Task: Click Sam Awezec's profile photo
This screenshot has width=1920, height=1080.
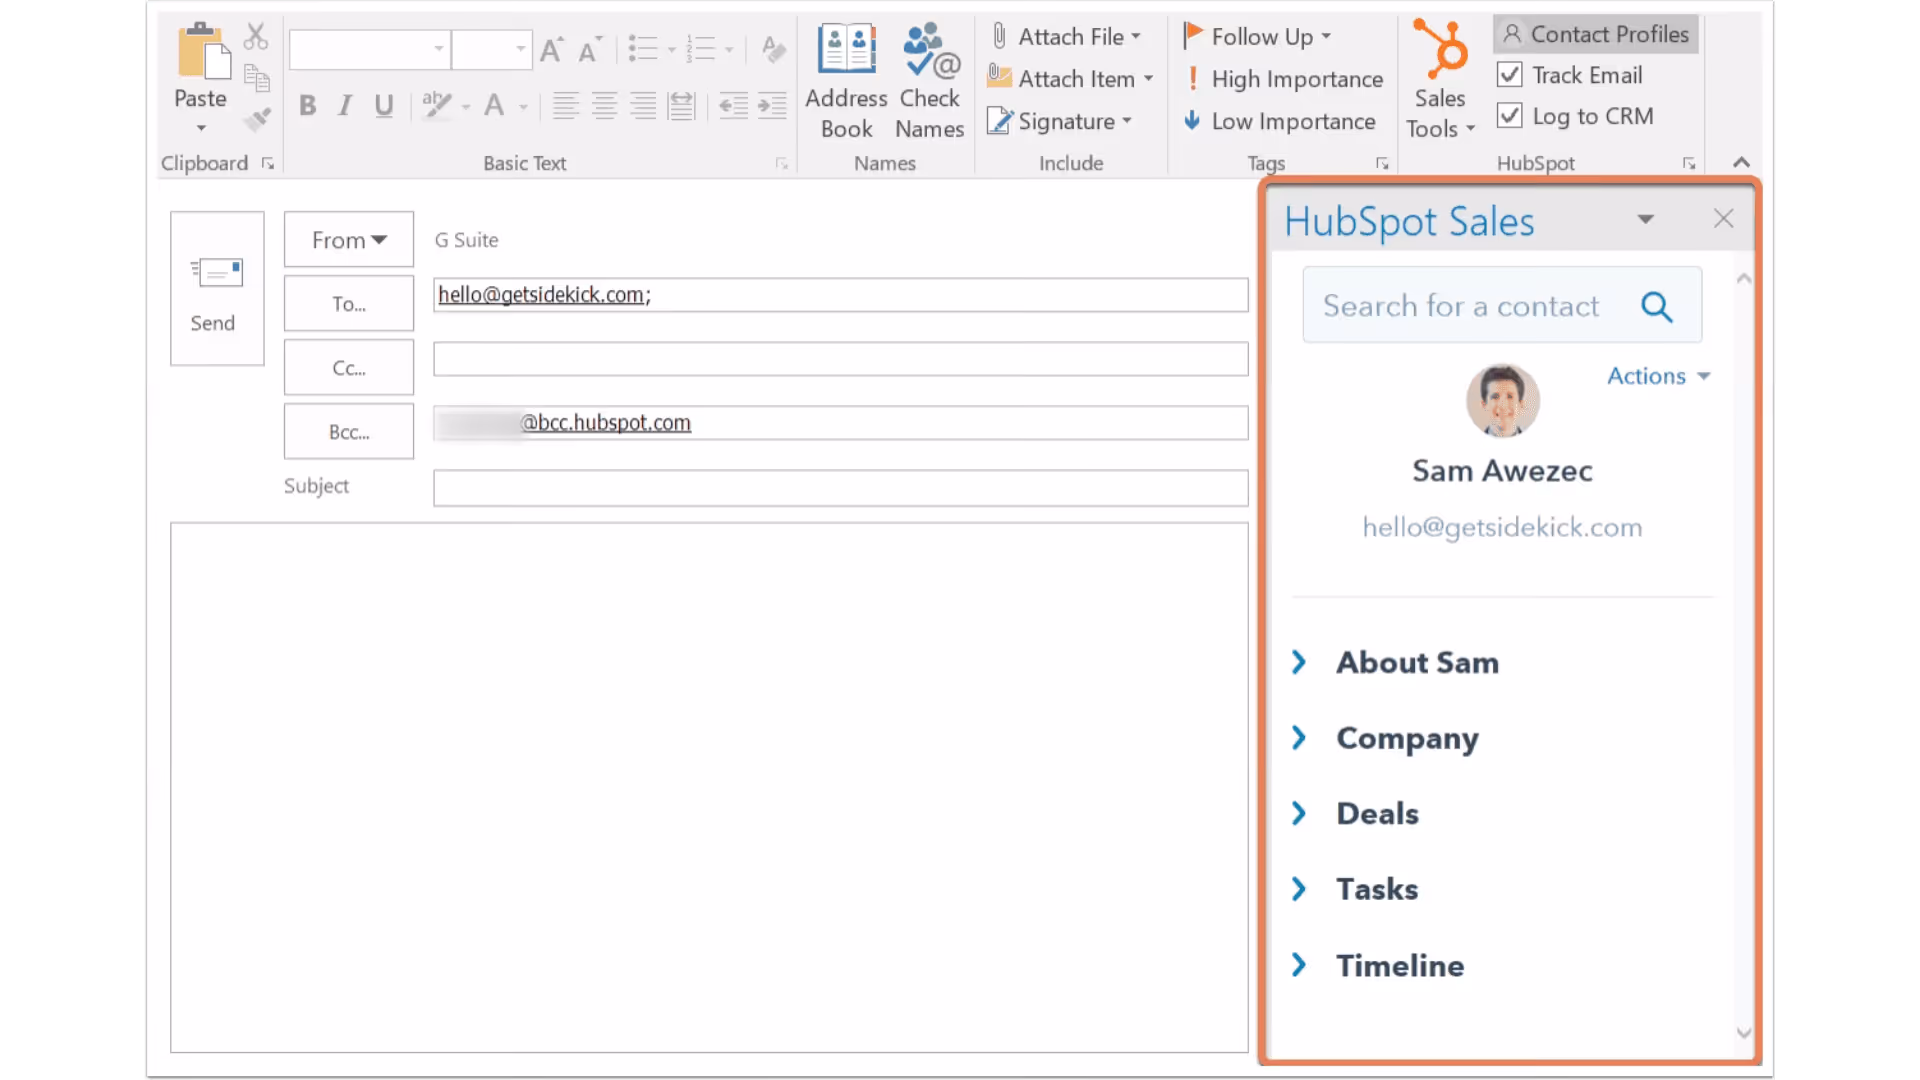Action: [x=1502, y=401]
